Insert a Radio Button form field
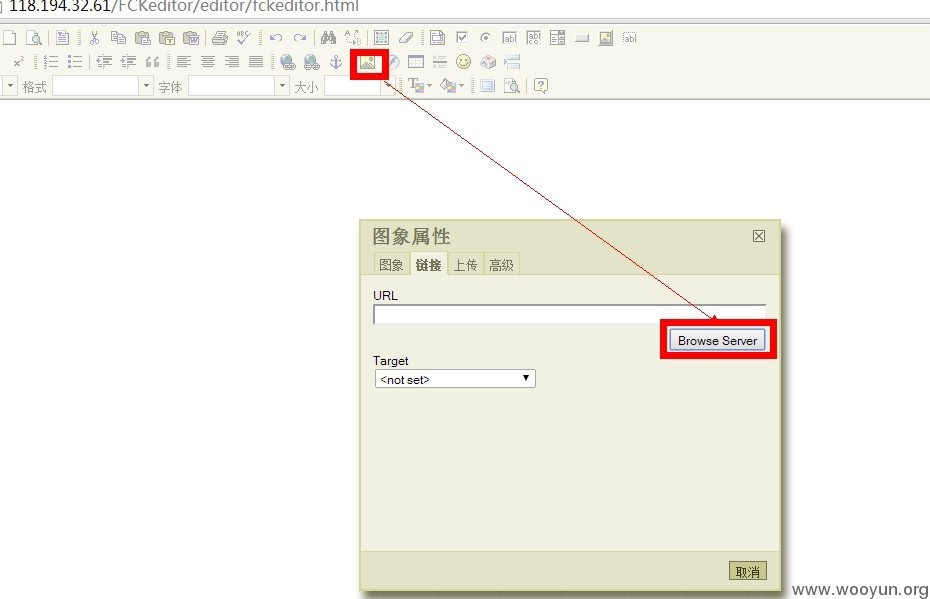 [485, 38]
